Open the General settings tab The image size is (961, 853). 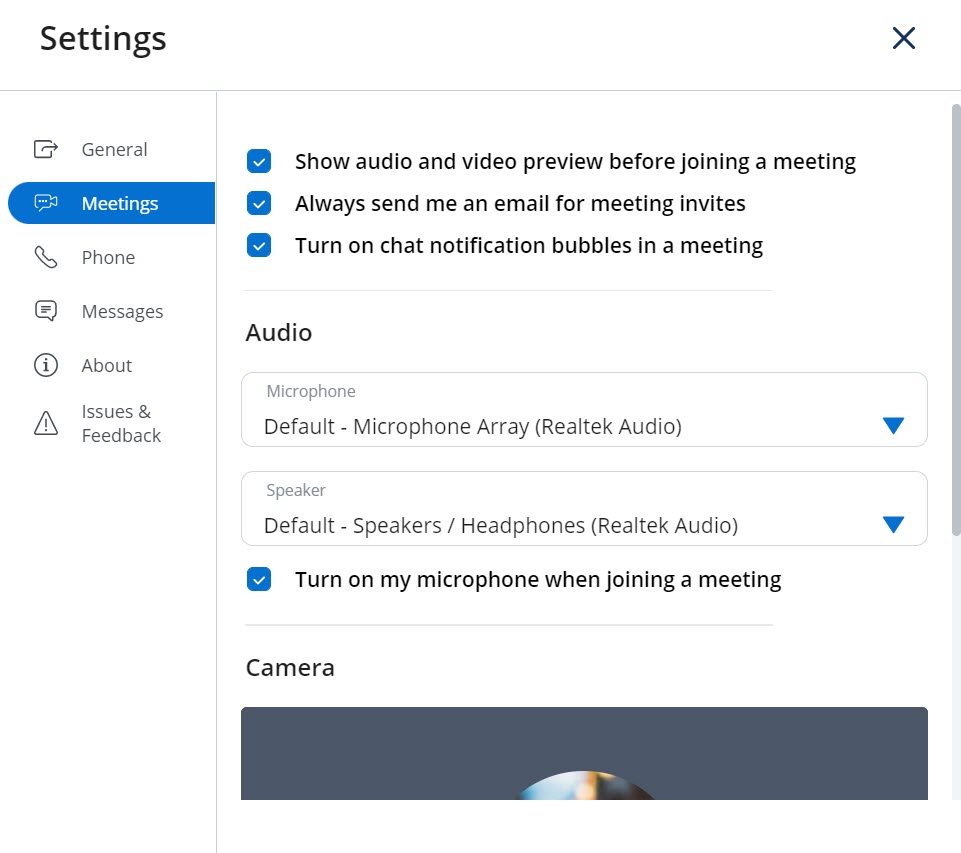112,149
